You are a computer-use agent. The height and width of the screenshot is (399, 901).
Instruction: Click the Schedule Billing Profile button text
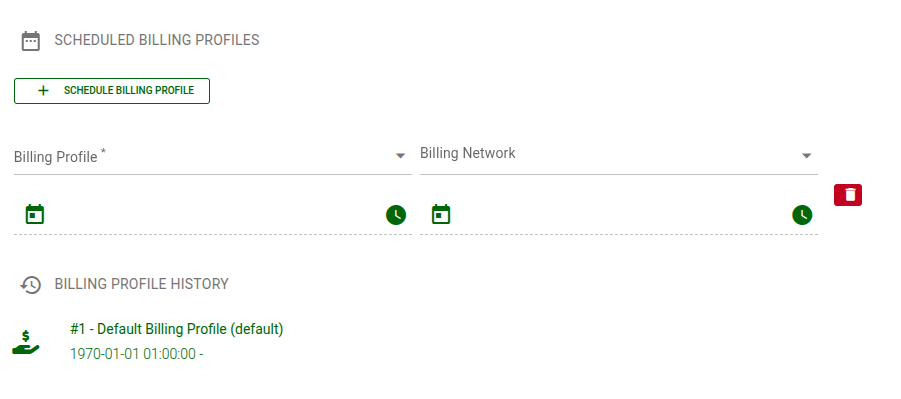(x=129, y=90)
